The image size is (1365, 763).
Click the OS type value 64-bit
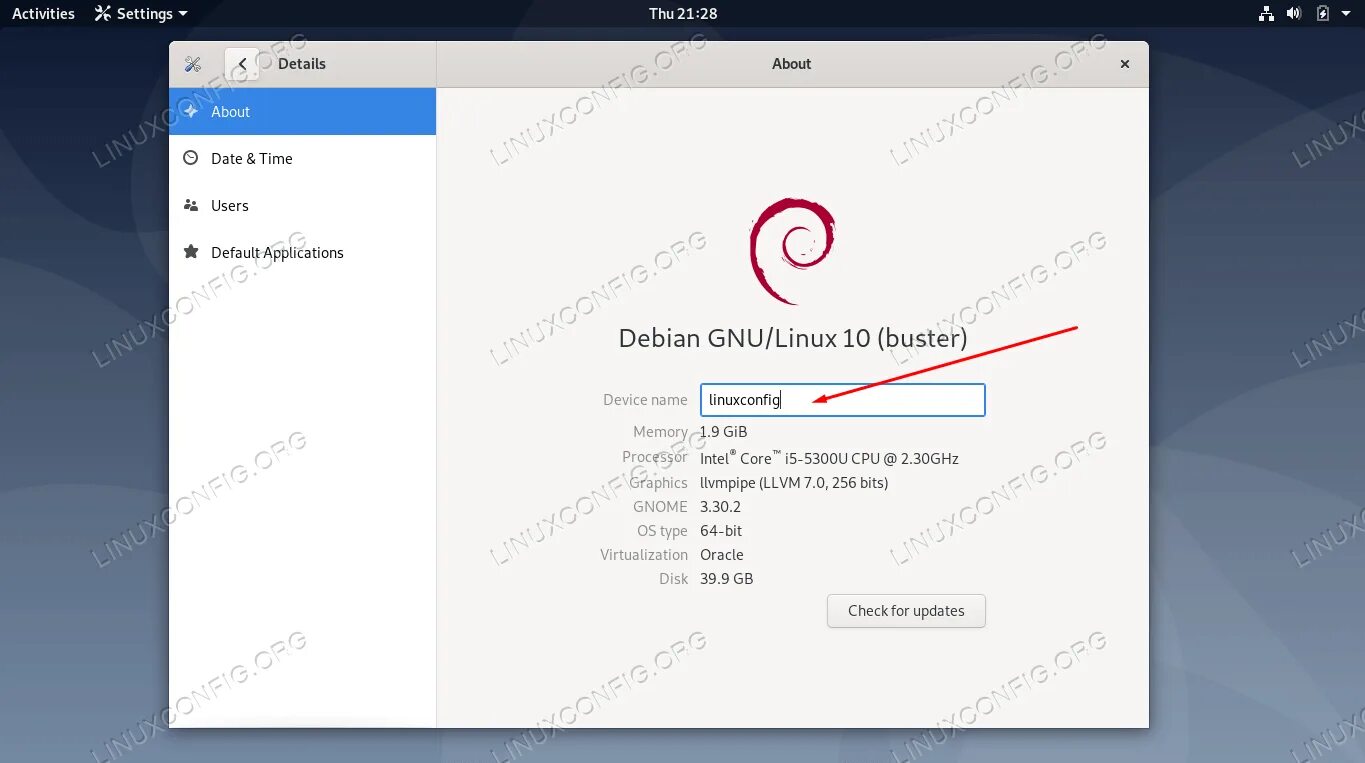pyautogui.click(x=721, y=531)
